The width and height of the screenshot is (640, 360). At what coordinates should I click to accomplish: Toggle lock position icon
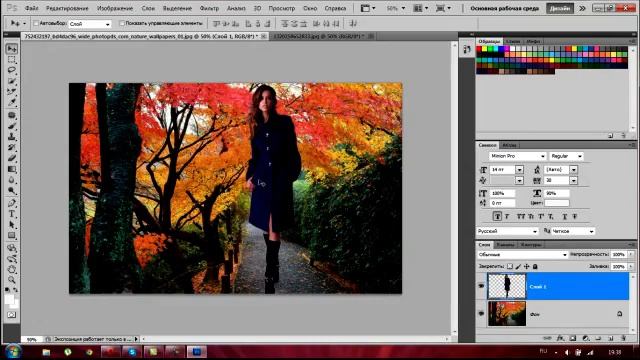[x=527, y=267]
